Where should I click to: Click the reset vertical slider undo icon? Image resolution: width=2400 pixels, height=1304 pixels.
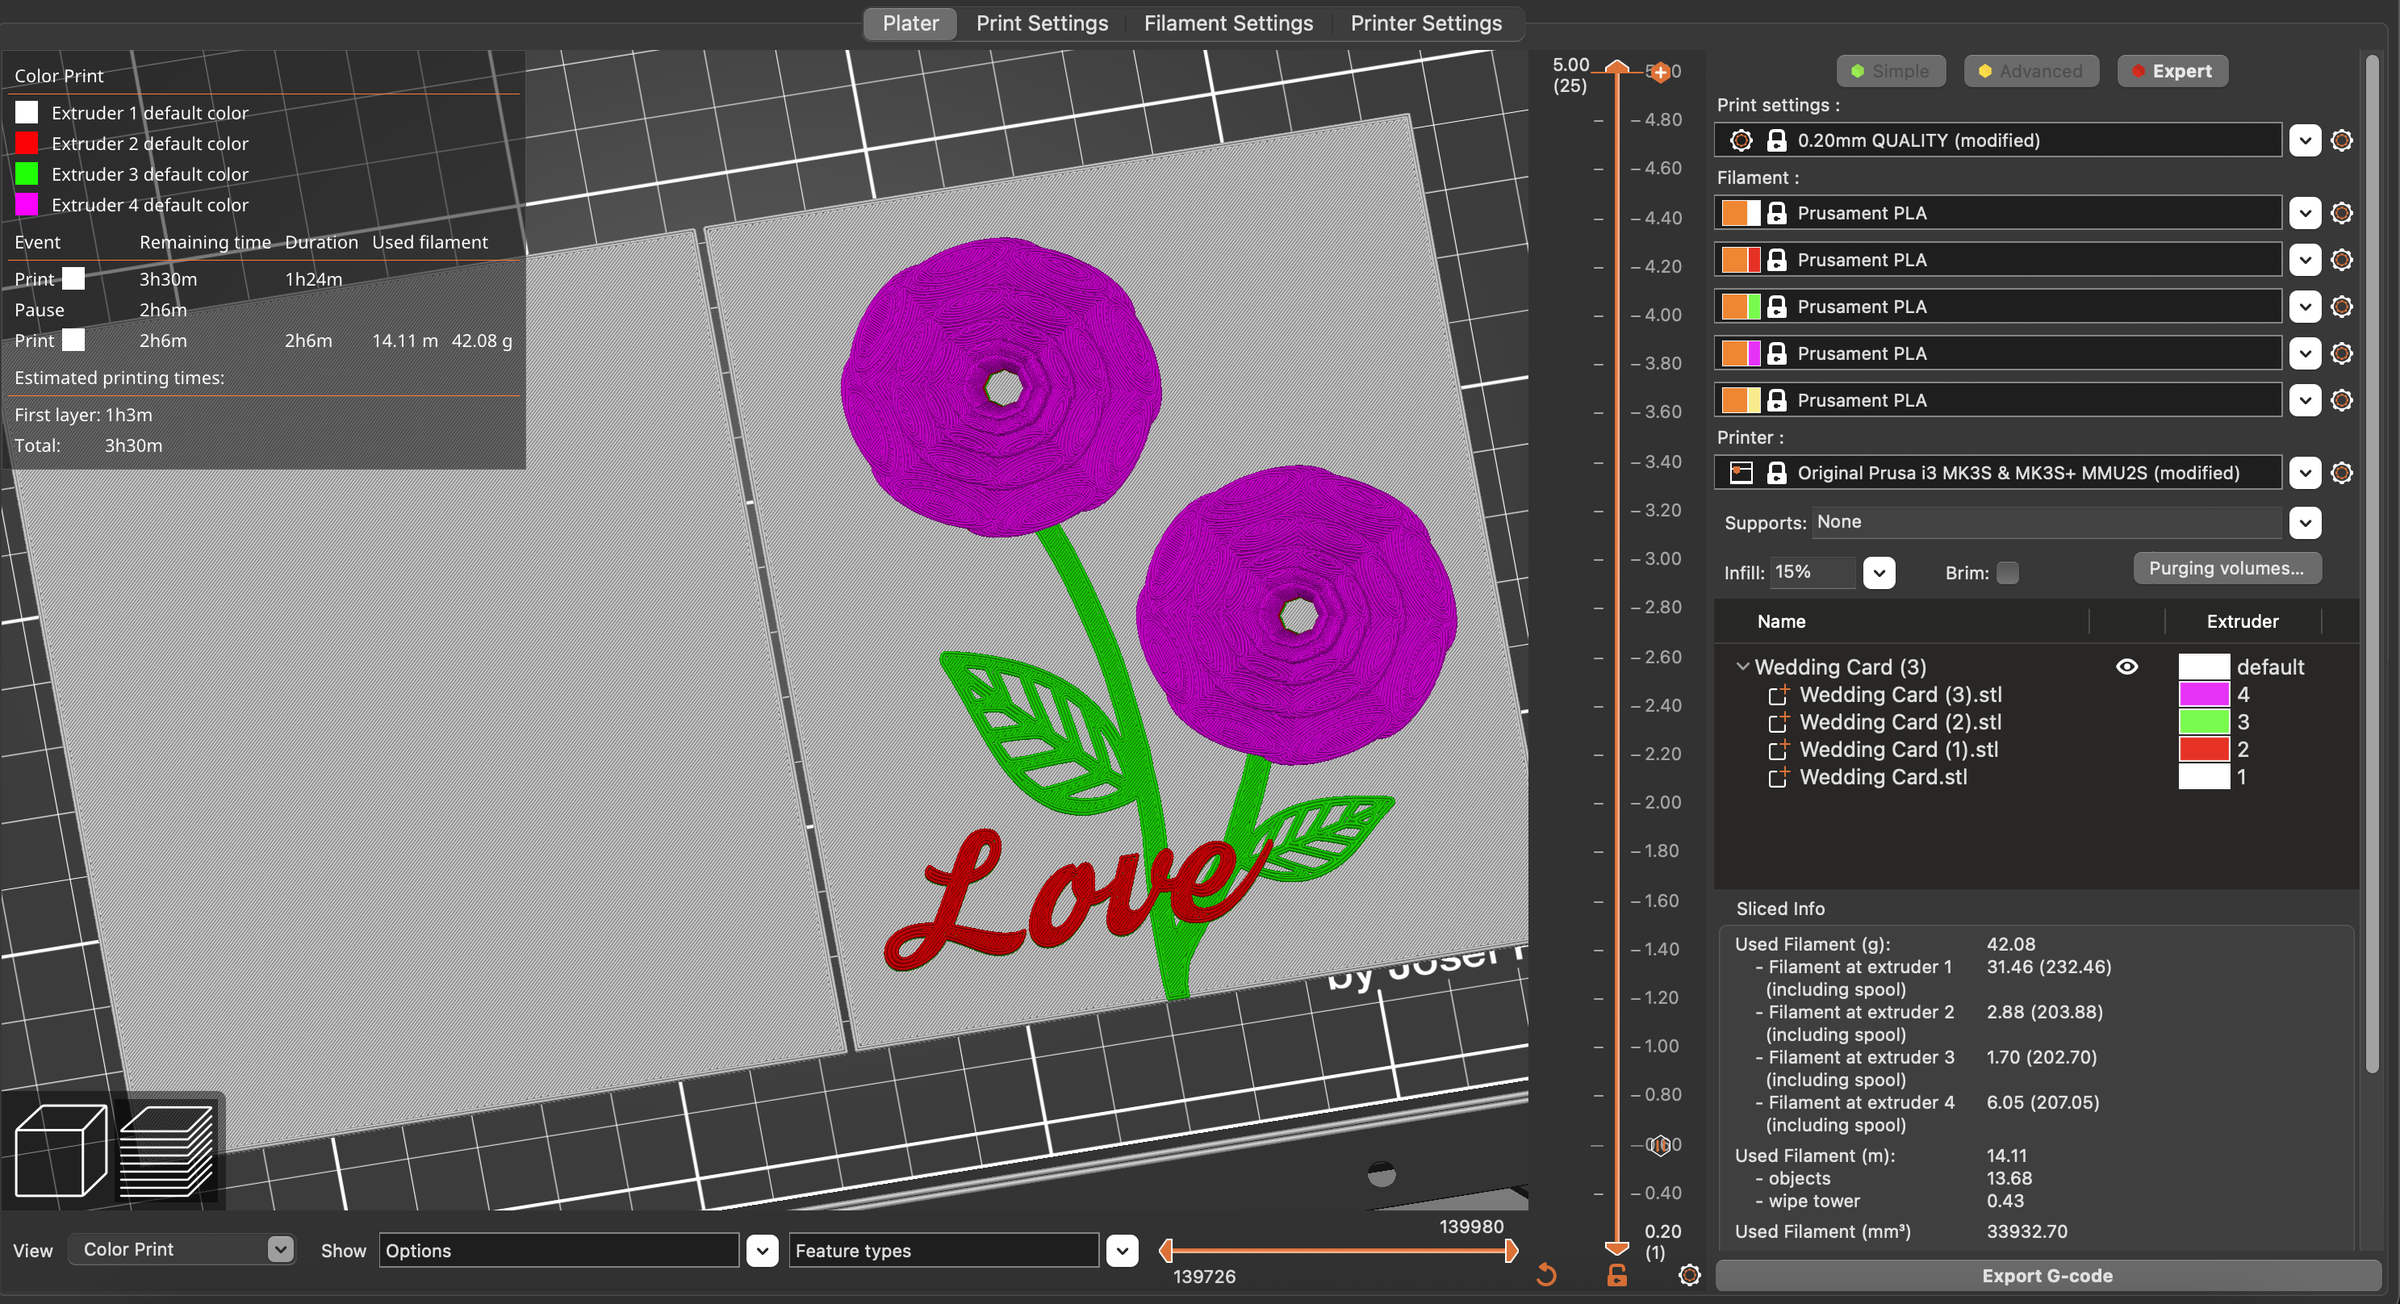click(1546, 1275)
